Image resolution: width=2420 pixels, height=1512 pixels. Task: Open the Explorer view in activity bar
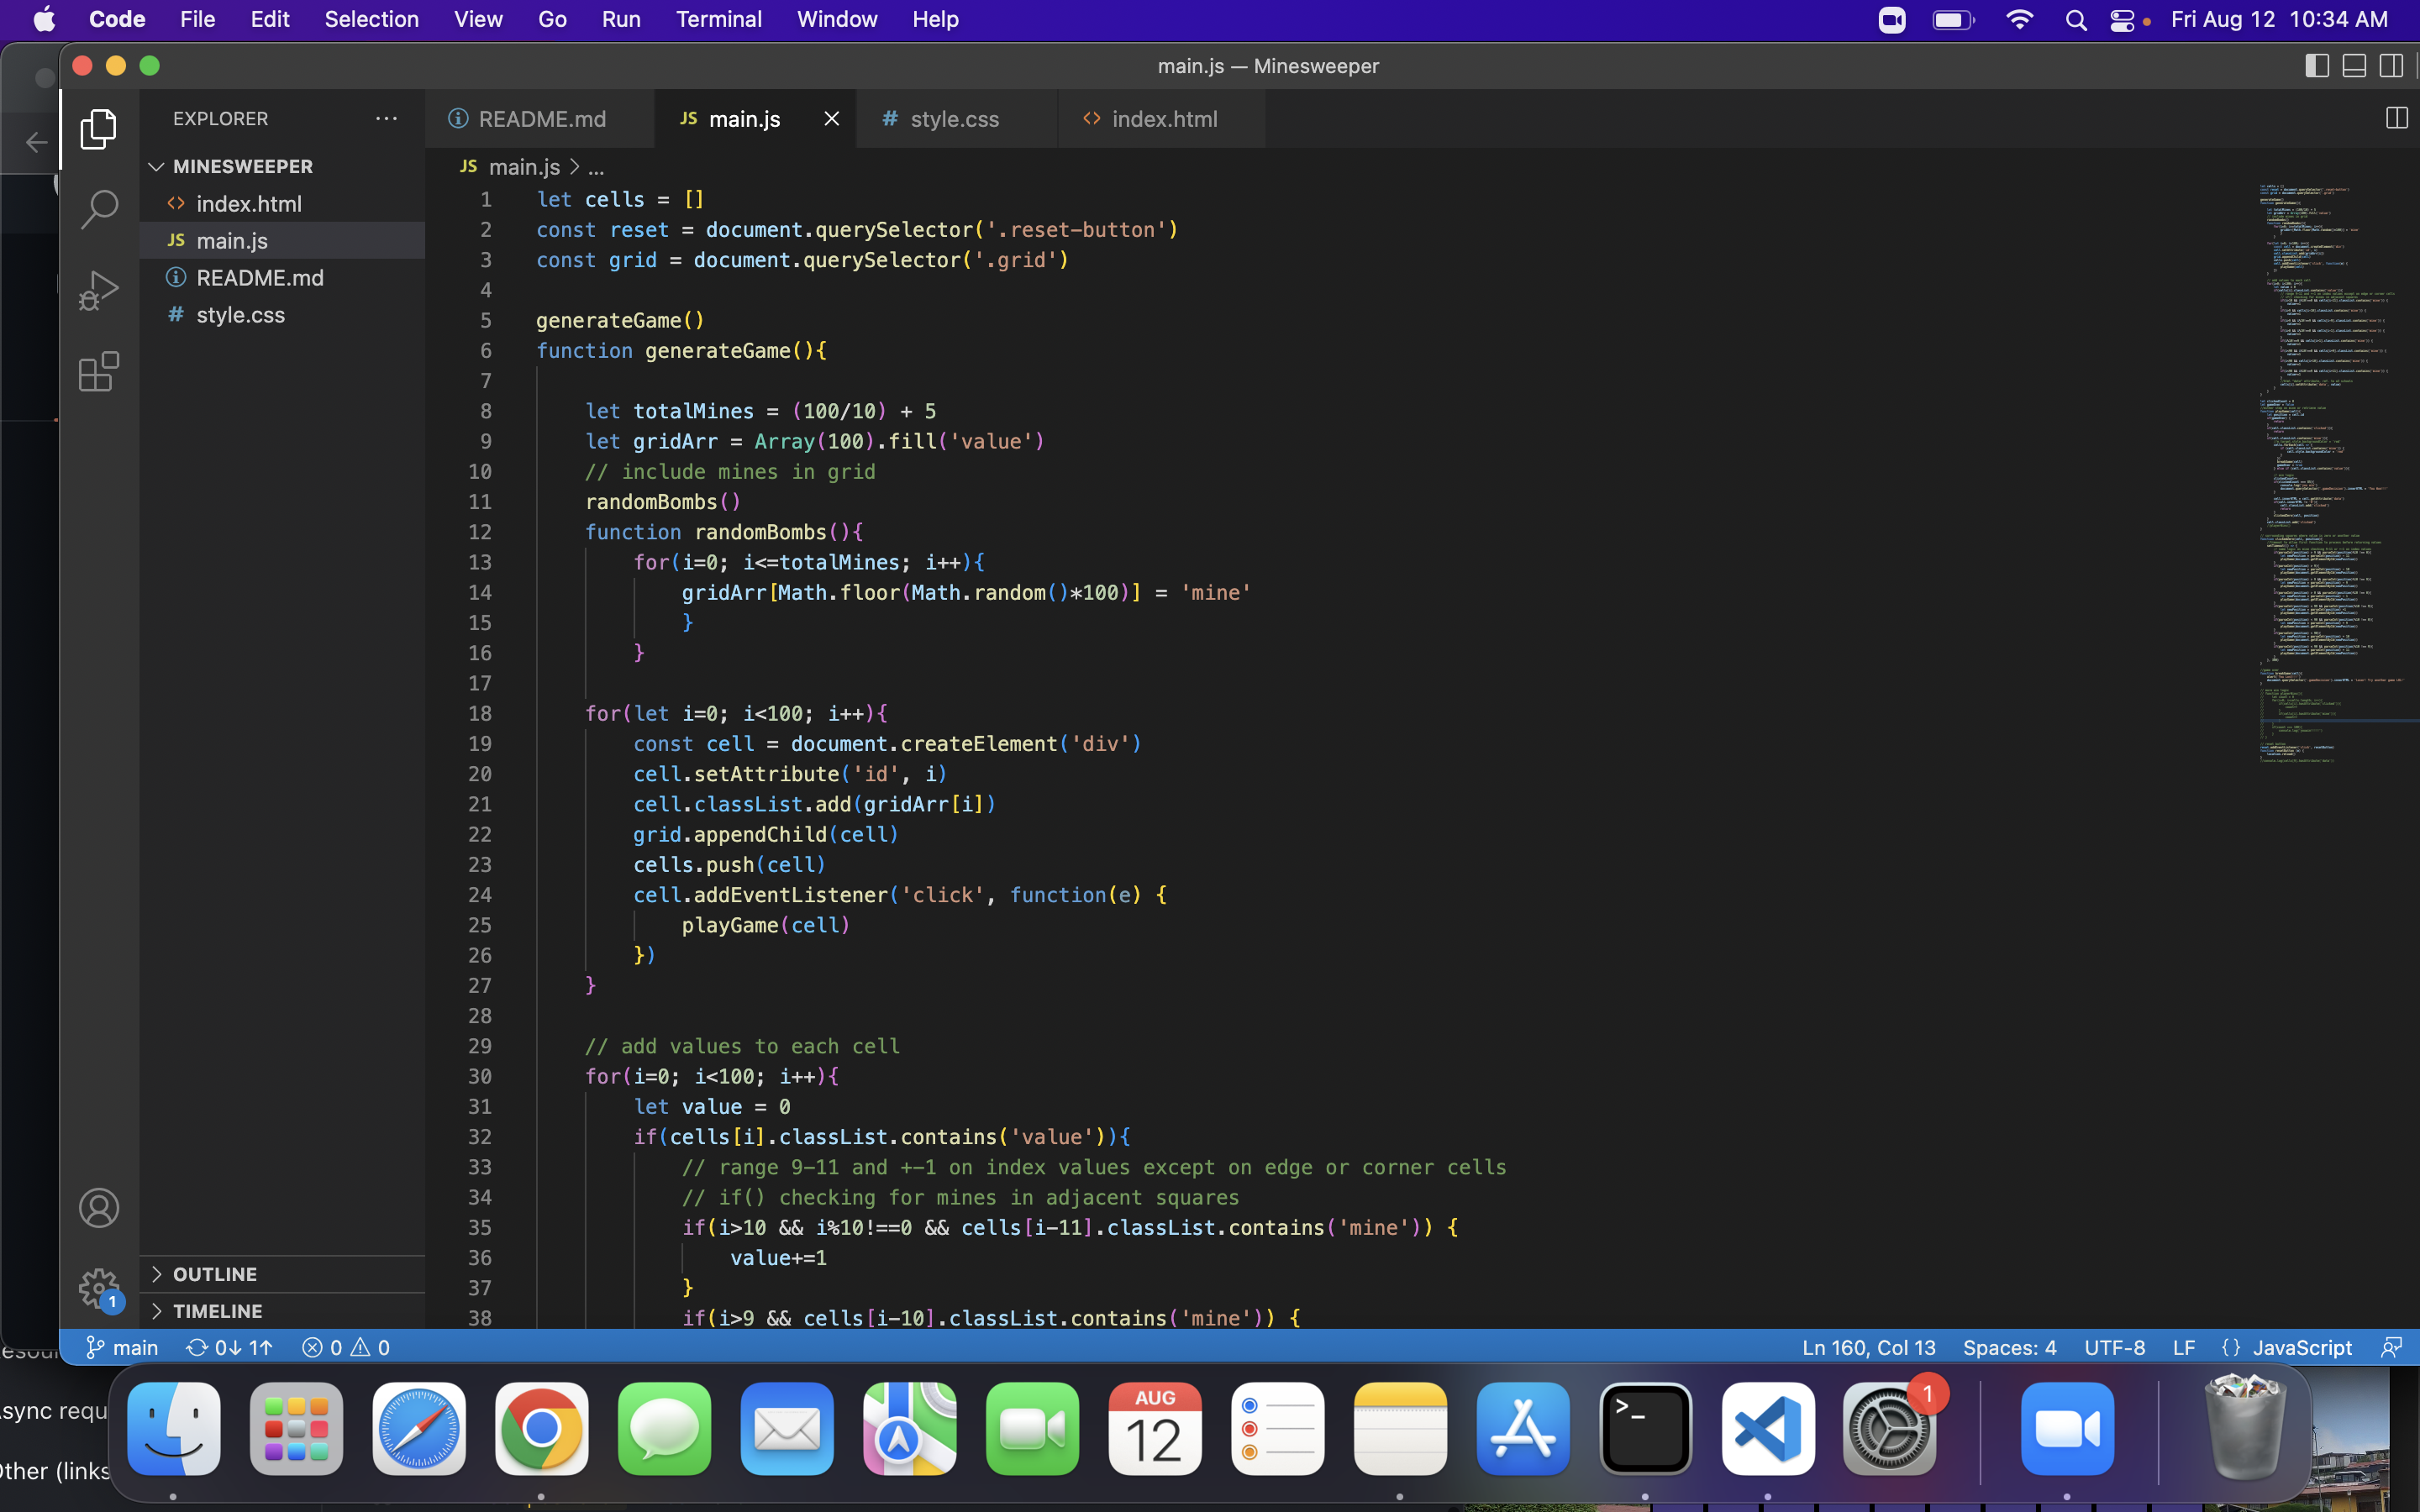point(98,129)
